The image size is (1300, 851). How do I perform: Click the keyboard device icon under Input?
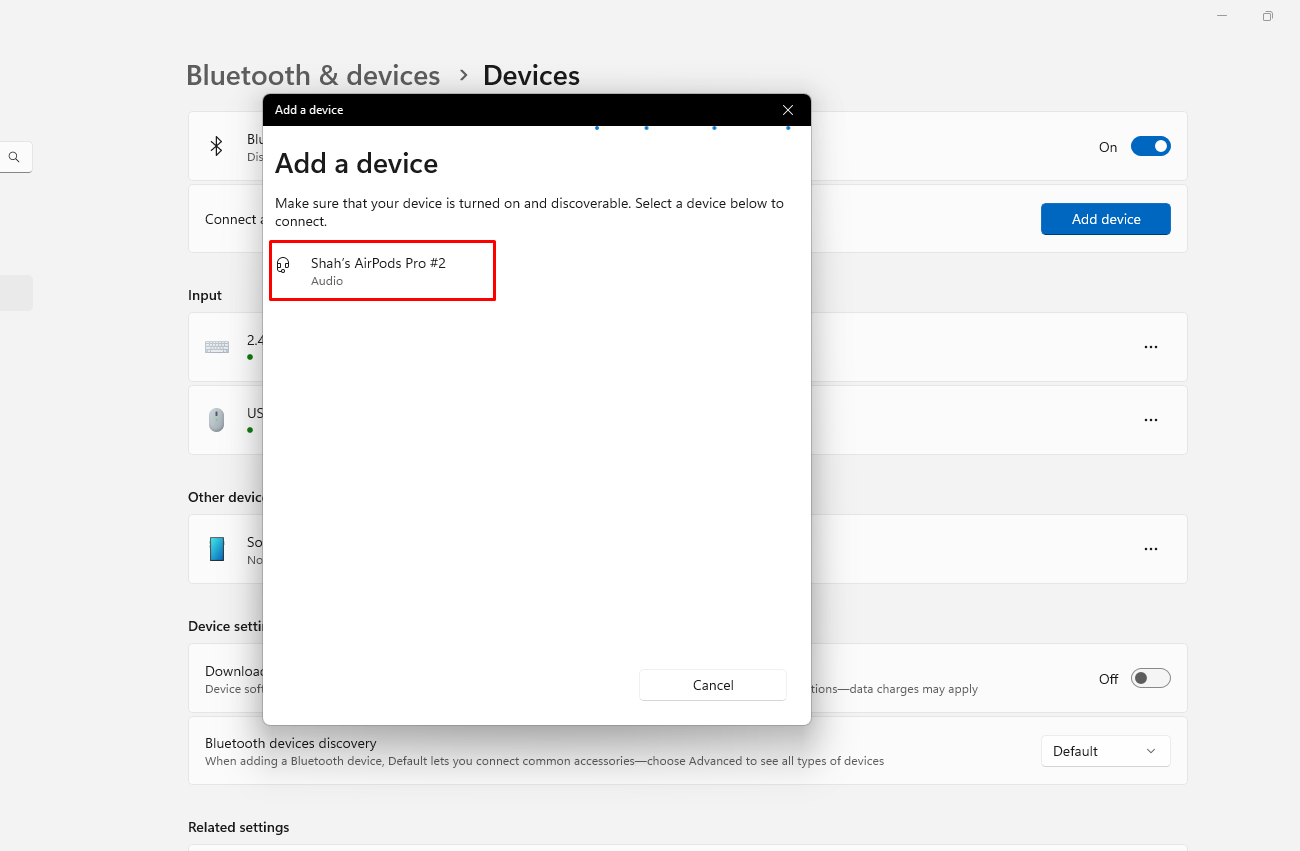click(x=217, y=347)
